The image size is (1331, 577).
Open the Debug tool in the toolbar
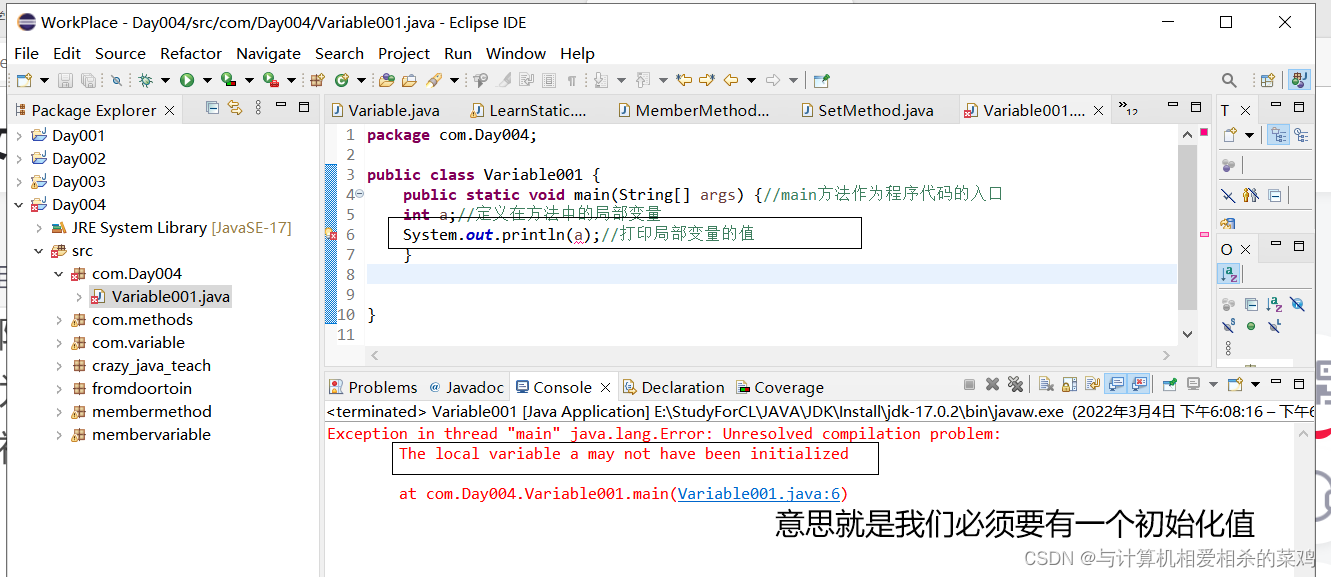[x=147, y=79]
